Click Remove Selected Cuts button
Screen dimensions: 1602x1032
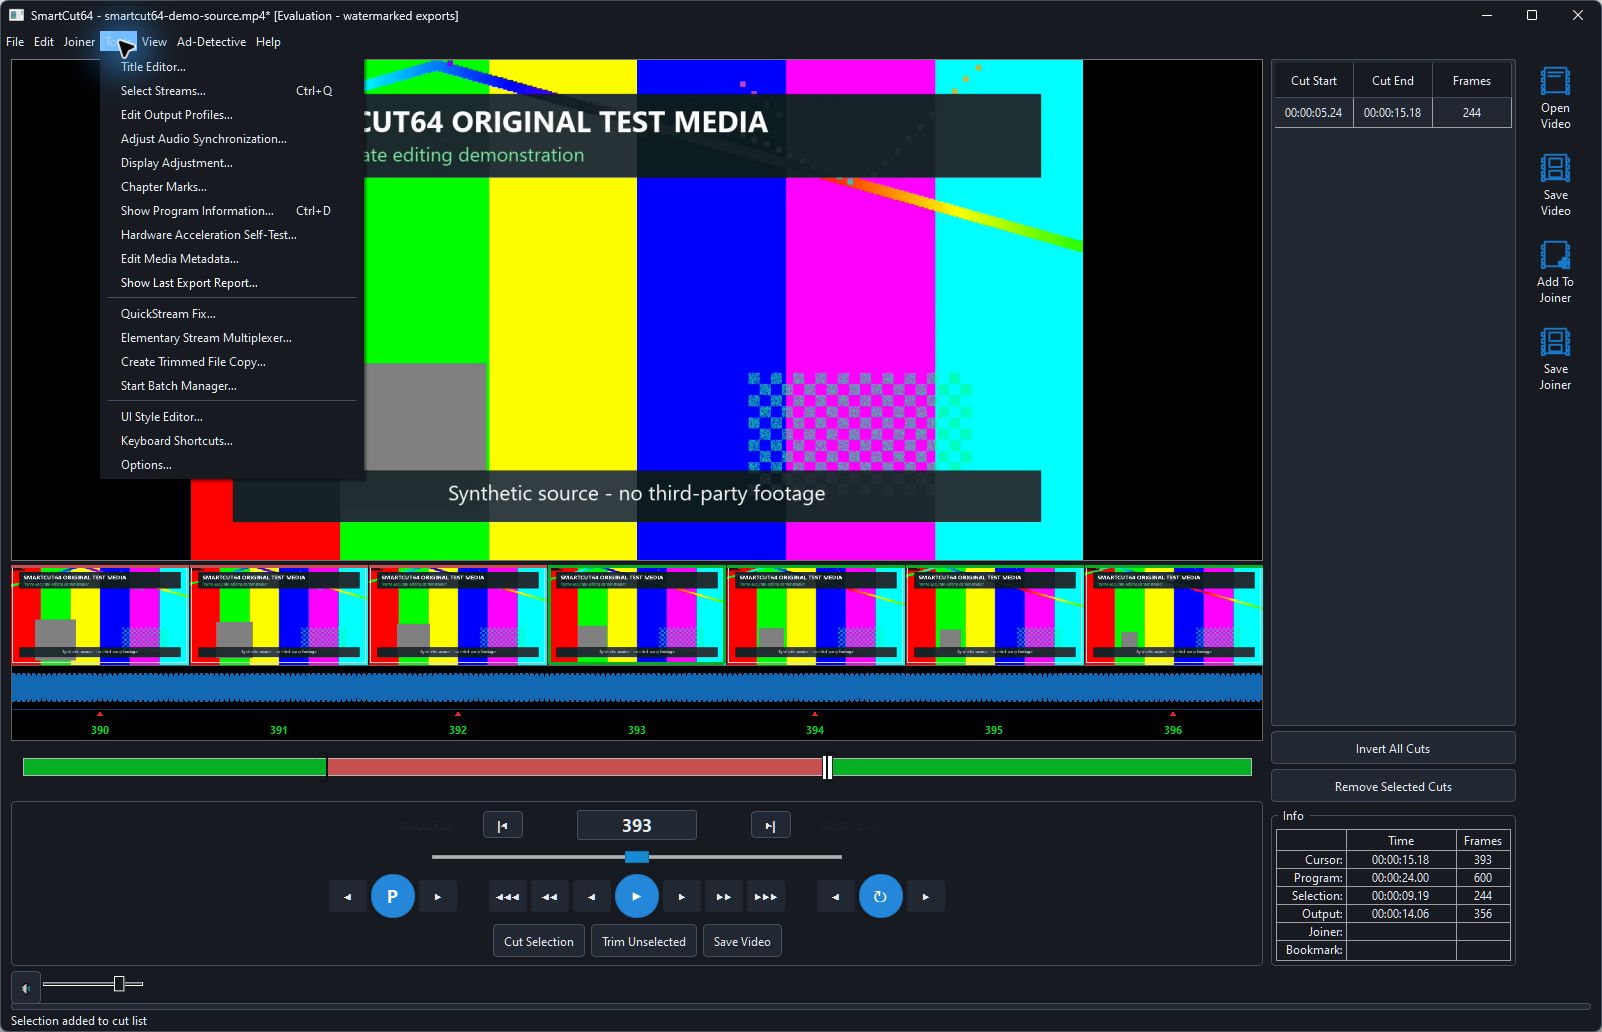[x=1393, y=786]
